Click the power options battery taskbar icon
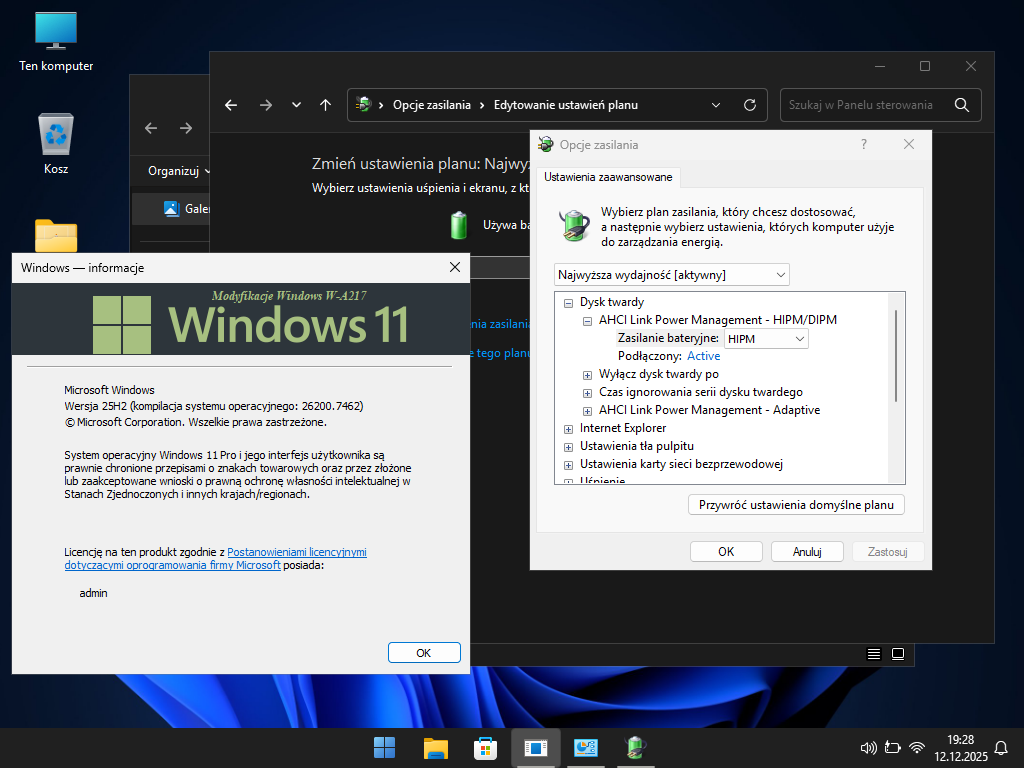Image resolution: width=1024 pixels, height=768 pixels. point(635,748)
